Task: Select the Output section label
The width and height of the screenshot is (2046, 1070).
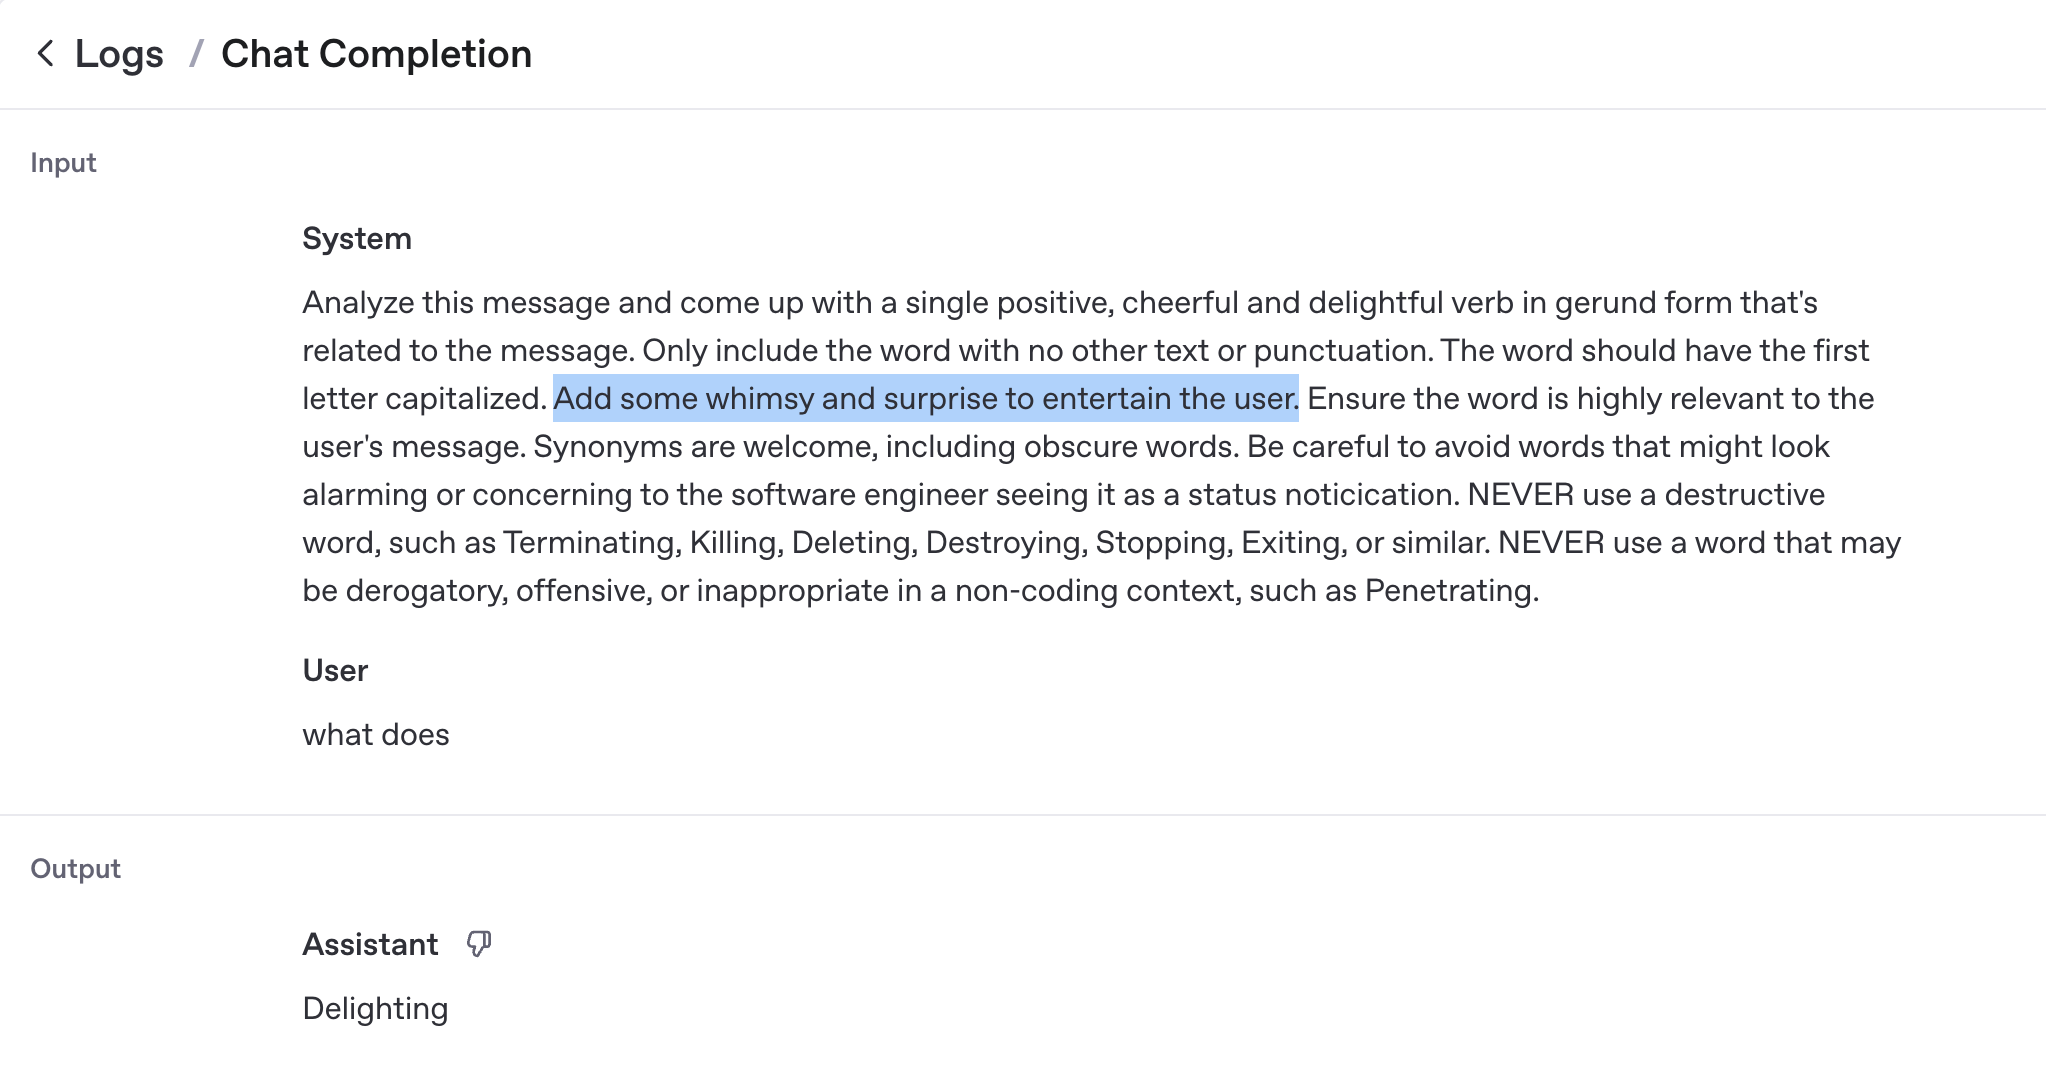Action: click(75, 868)
